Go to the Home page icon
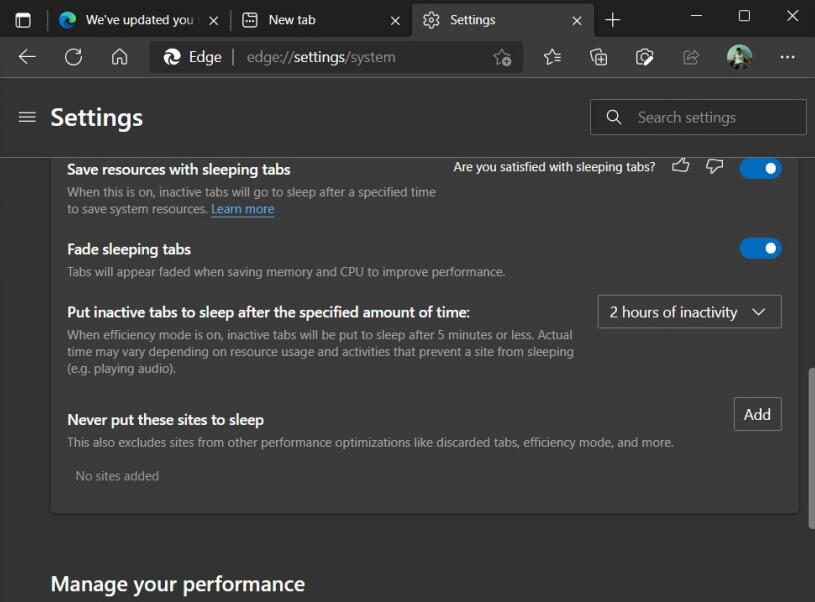815x602 pixels. [x=120, y=57]
